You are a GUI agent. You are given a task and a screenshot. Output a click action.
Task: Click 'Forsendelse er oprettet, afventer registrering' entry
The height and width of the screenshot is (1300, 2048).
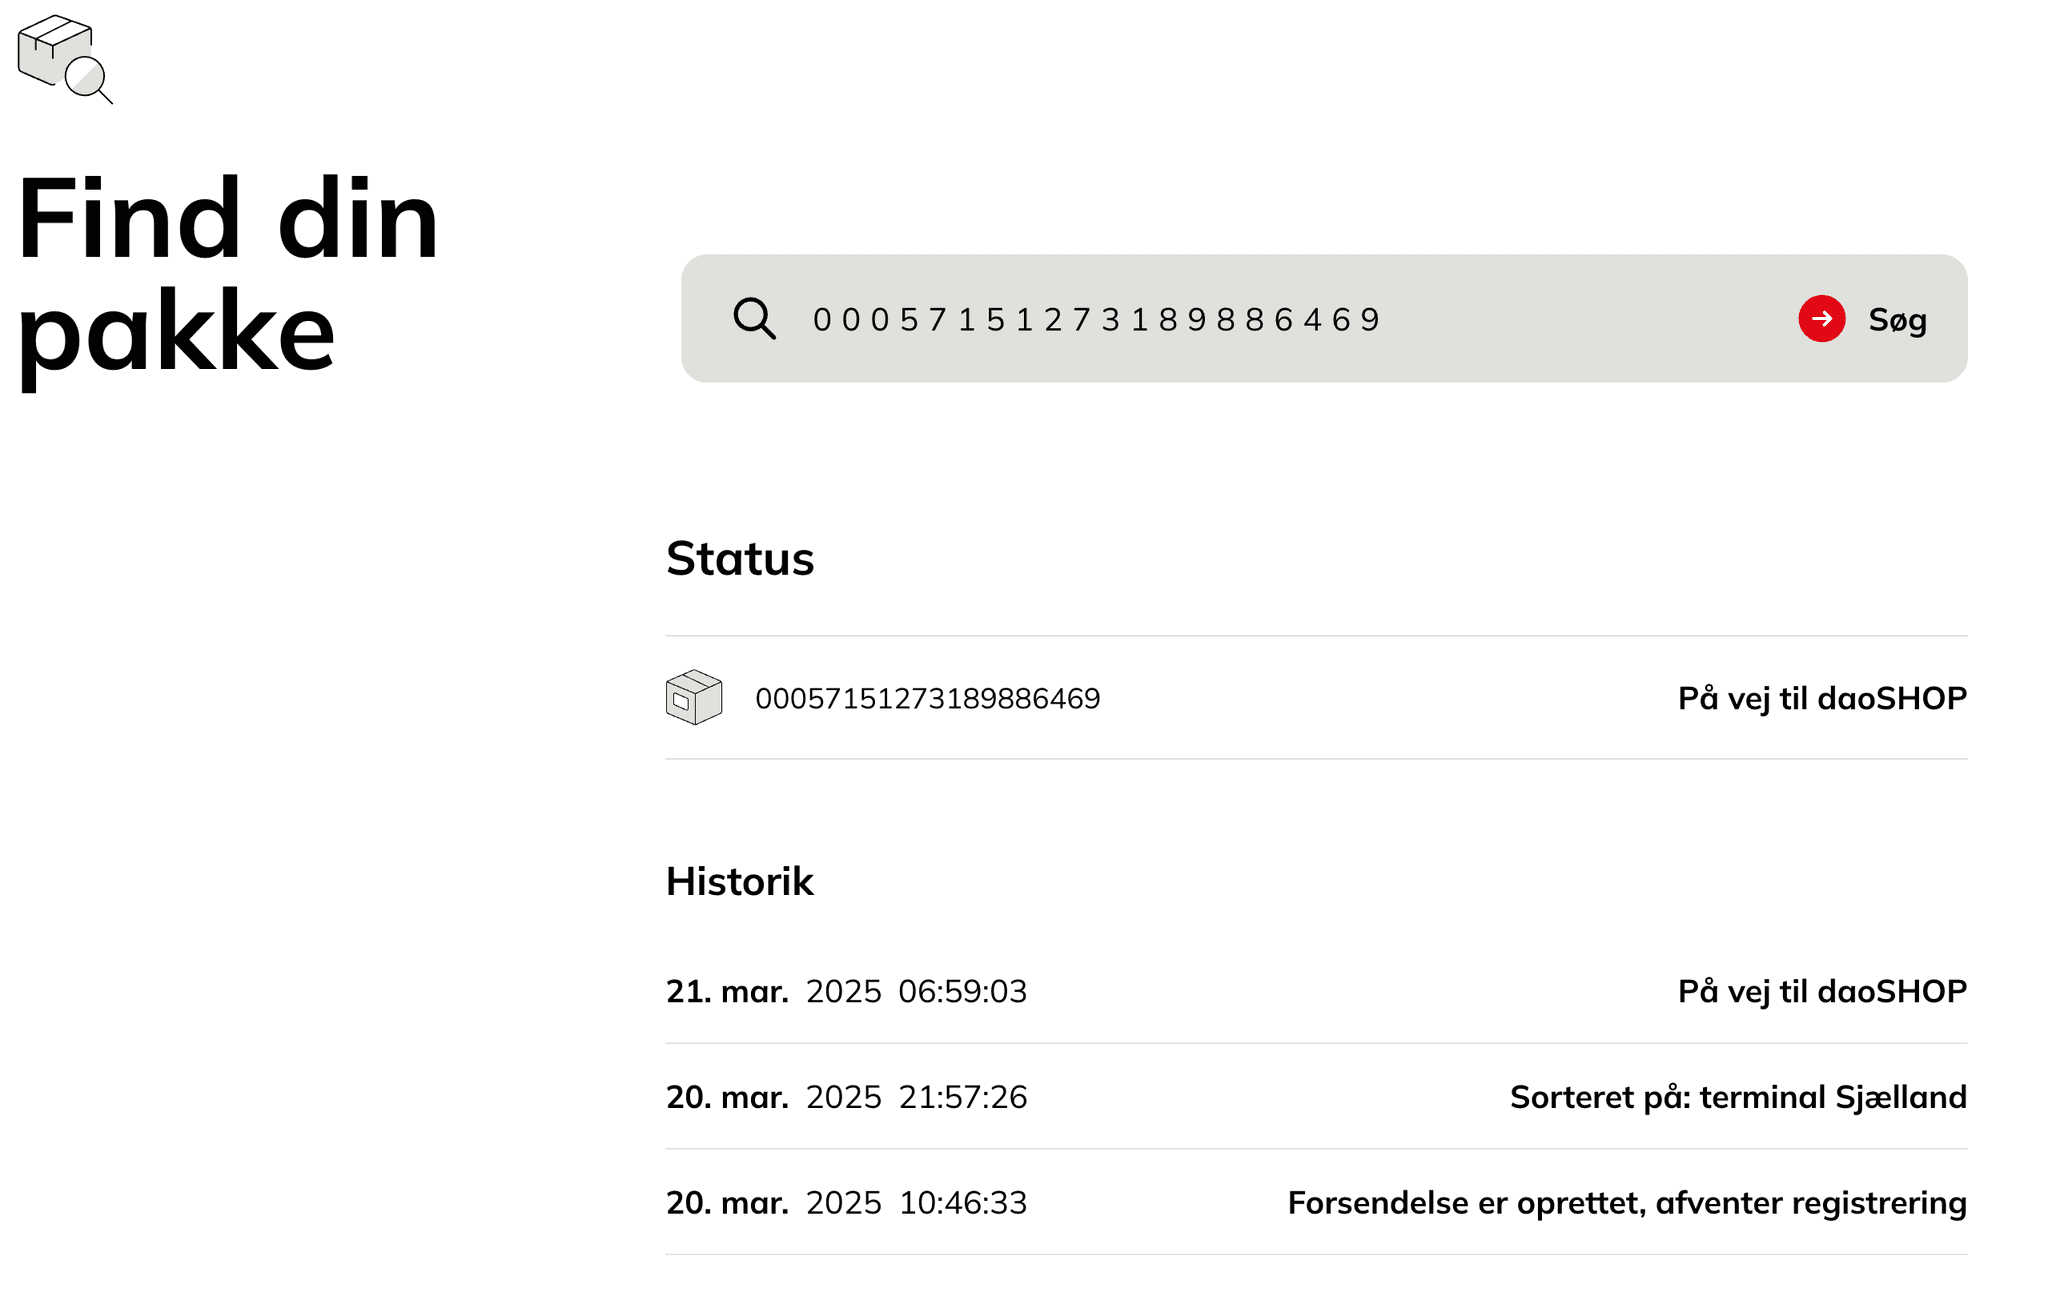pos(1627,1203)
